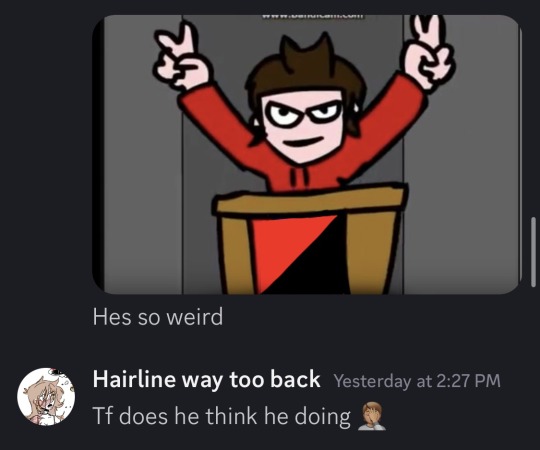The width and height of the screenshot is (540, 450).
Task: Click the bandicam watermark at top of image
Action: click(x=312, y=16)
